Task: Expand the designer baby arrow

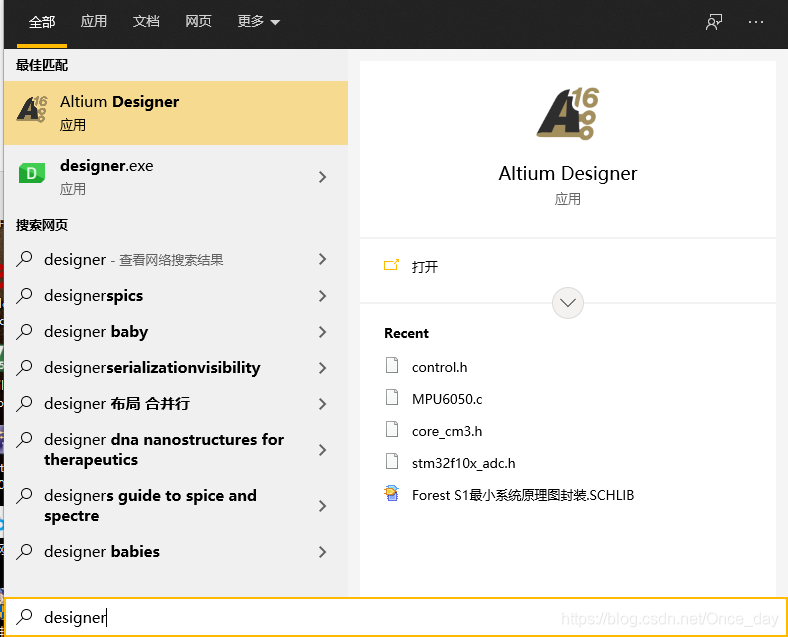Action: pos(323,332)
